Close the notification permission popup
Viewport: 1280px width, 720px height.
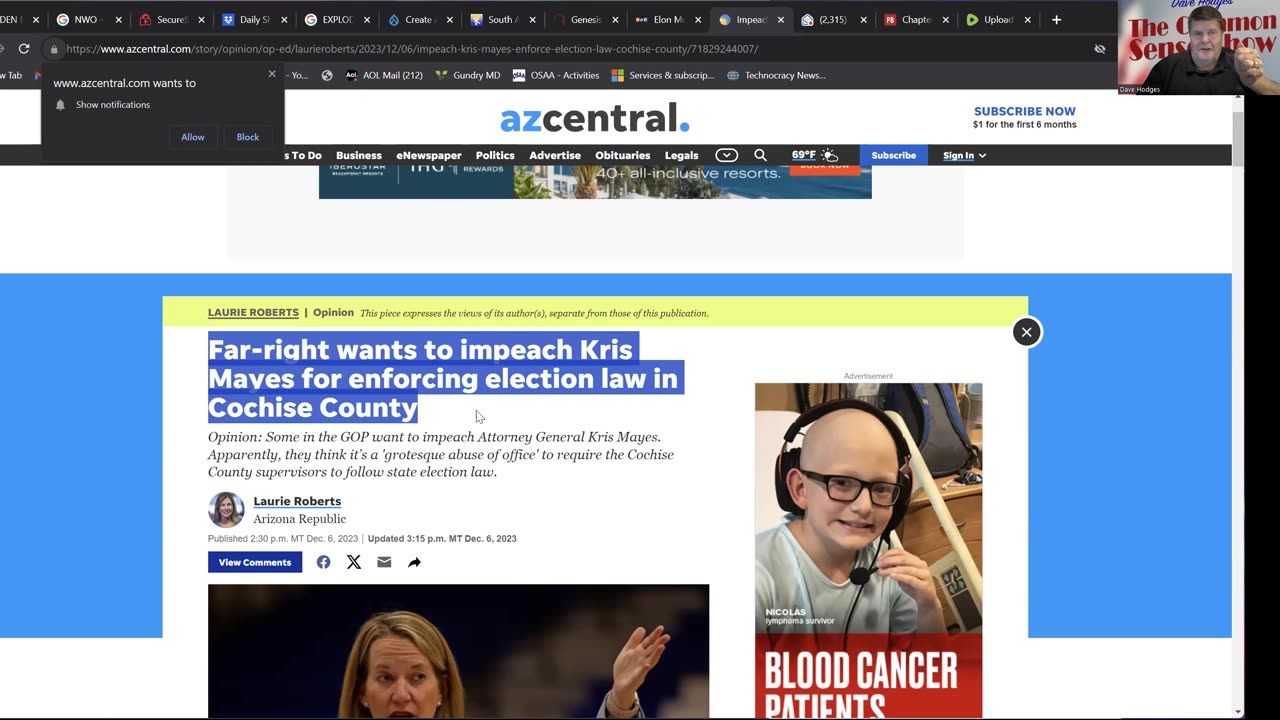click(272, 74)
